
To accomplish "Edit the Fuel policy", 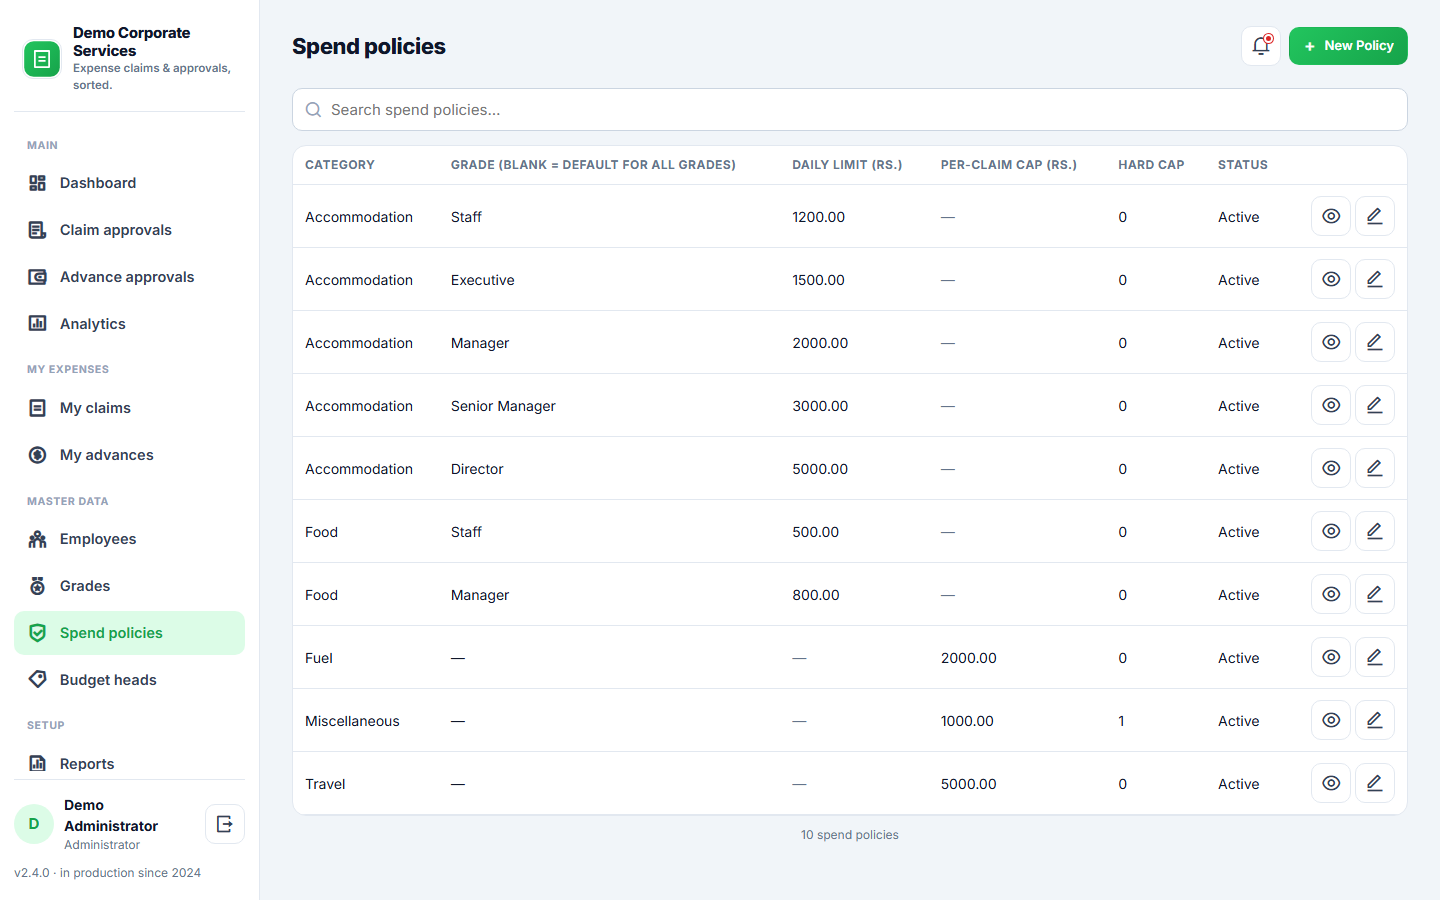I will coord(1375,657).
